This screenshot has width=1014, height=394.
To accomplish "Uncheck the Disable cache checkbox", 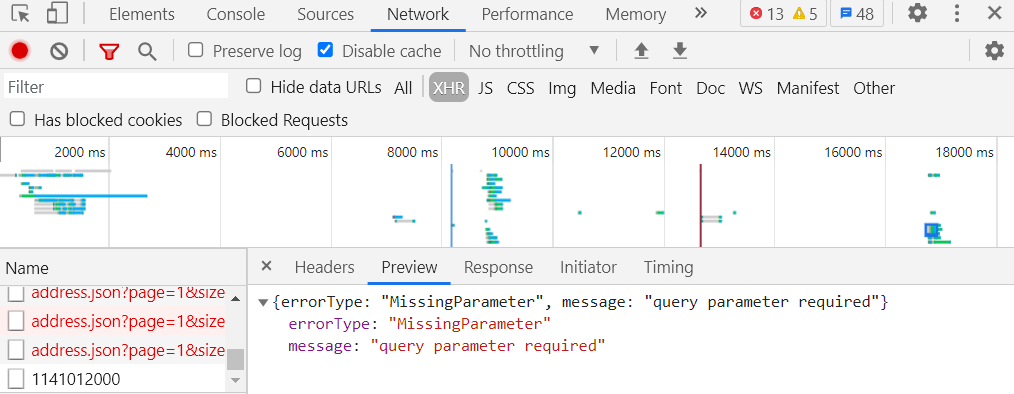I will 325,50.
